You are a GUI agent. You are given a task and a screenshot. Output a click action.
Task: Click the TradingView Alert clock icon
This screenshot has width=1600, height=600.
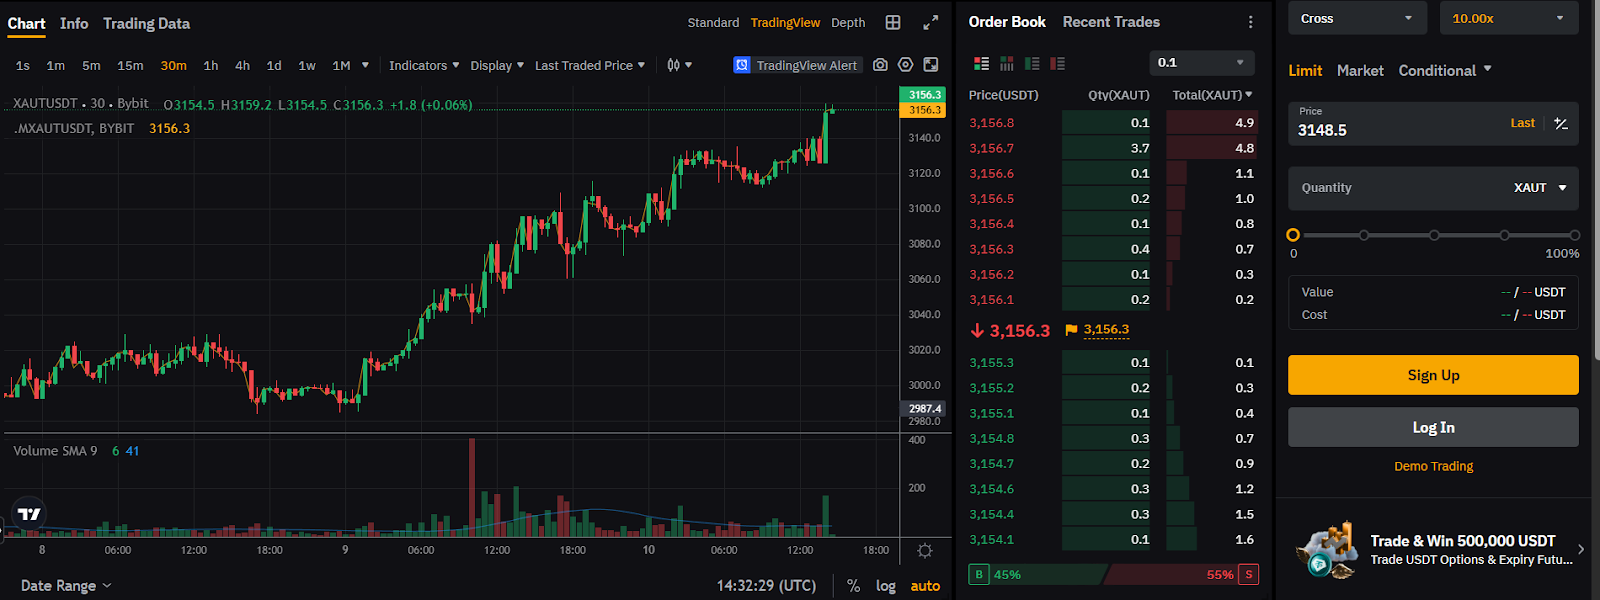[x=742, y=65]
